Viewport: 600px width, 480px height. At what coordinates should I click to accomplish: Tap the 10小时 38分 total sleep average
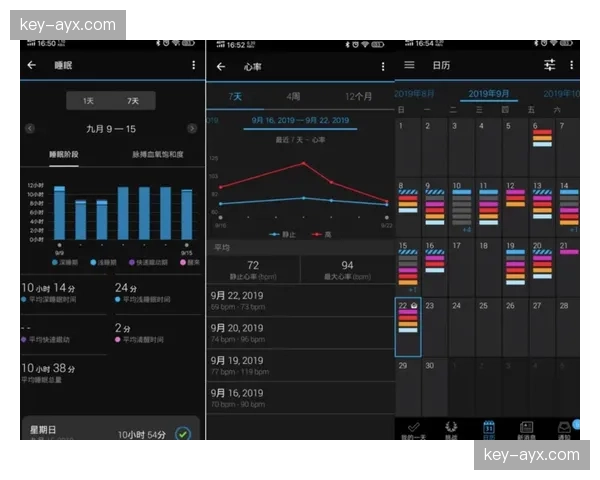pyautogui.click(x=48, y=368)
